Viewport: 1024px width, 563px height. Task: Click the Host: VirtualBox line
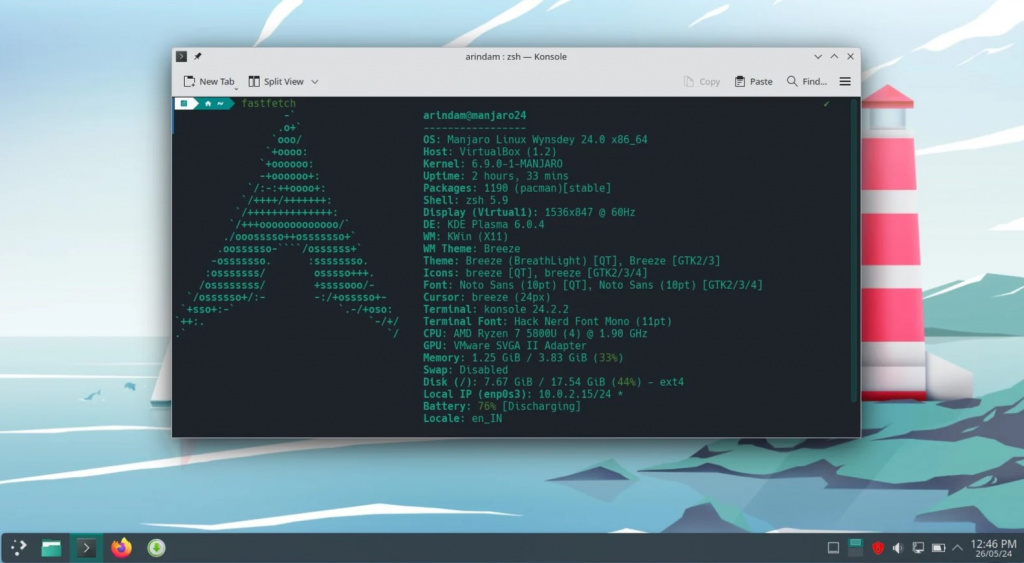click(x=490, y=152)
